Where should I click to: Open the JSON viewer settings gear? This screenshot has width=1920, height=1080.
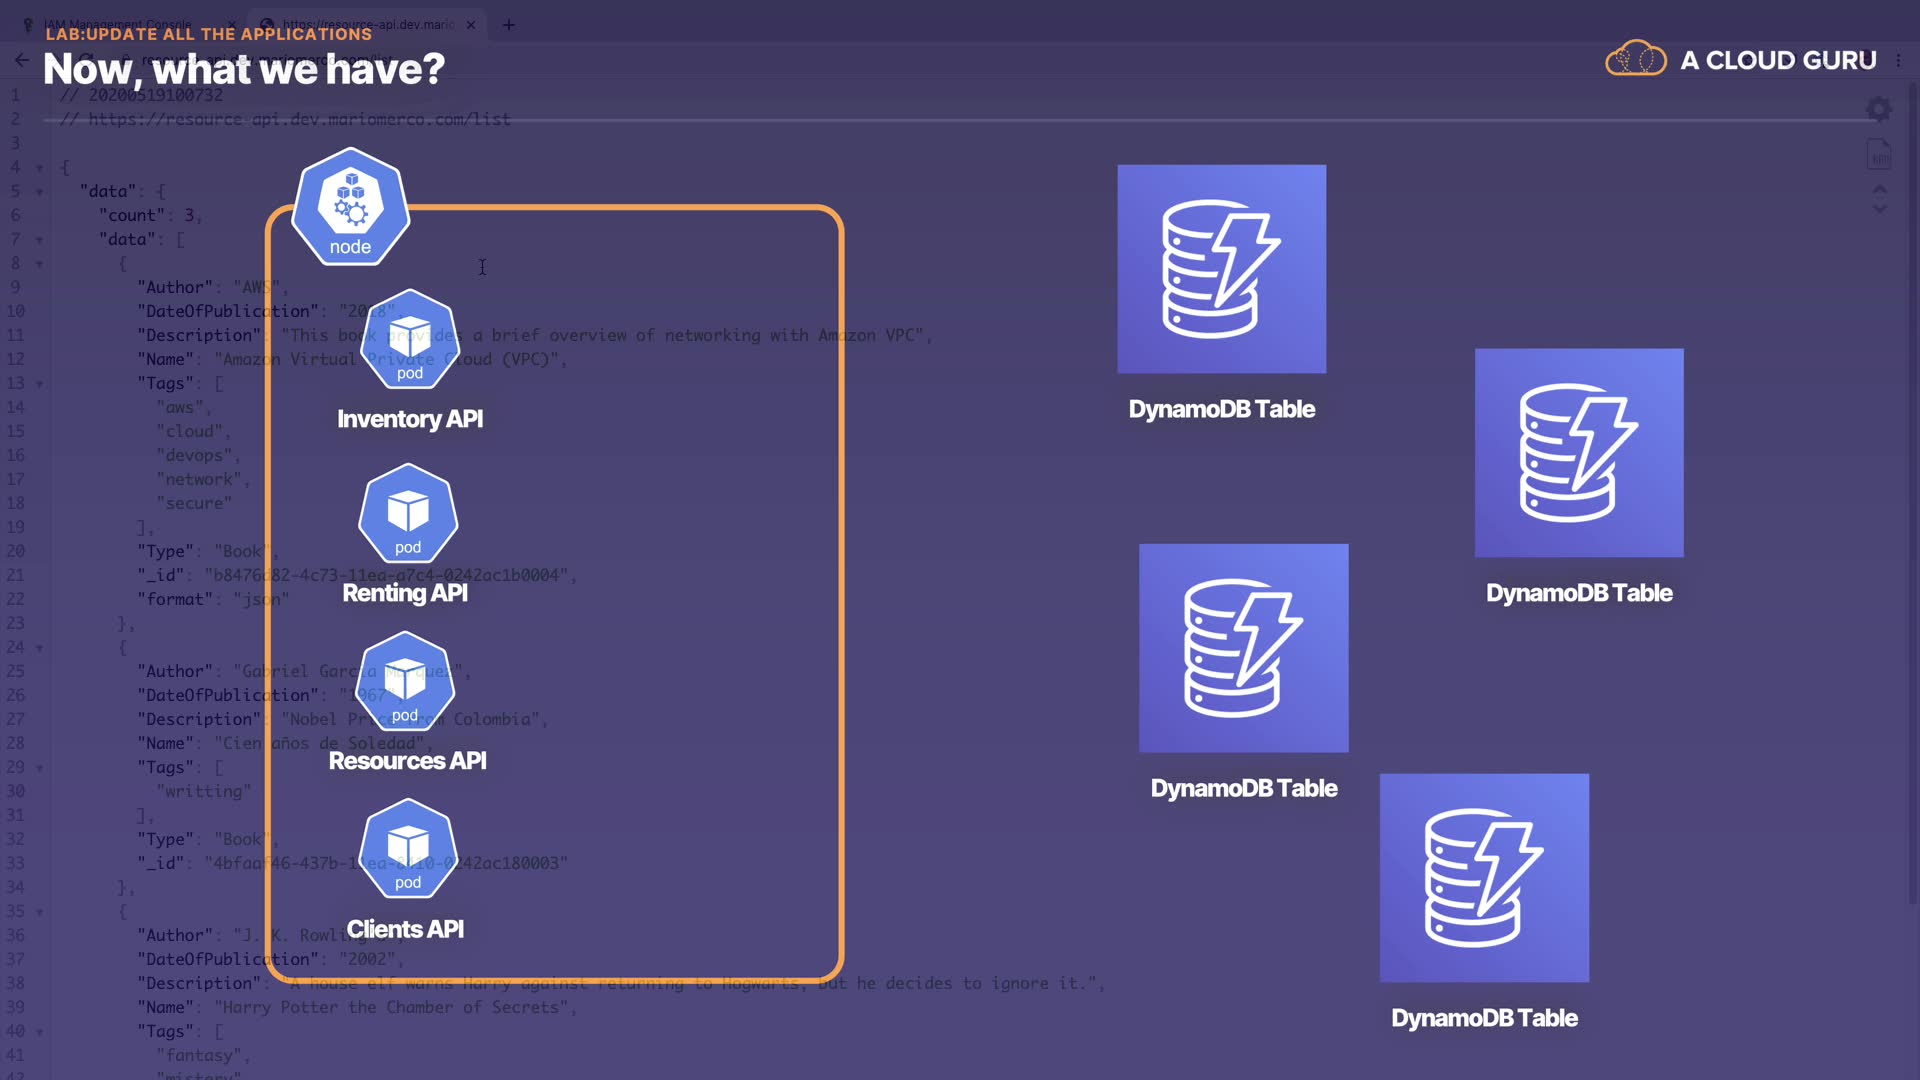pyautogui.click(x=1879, y=109)
